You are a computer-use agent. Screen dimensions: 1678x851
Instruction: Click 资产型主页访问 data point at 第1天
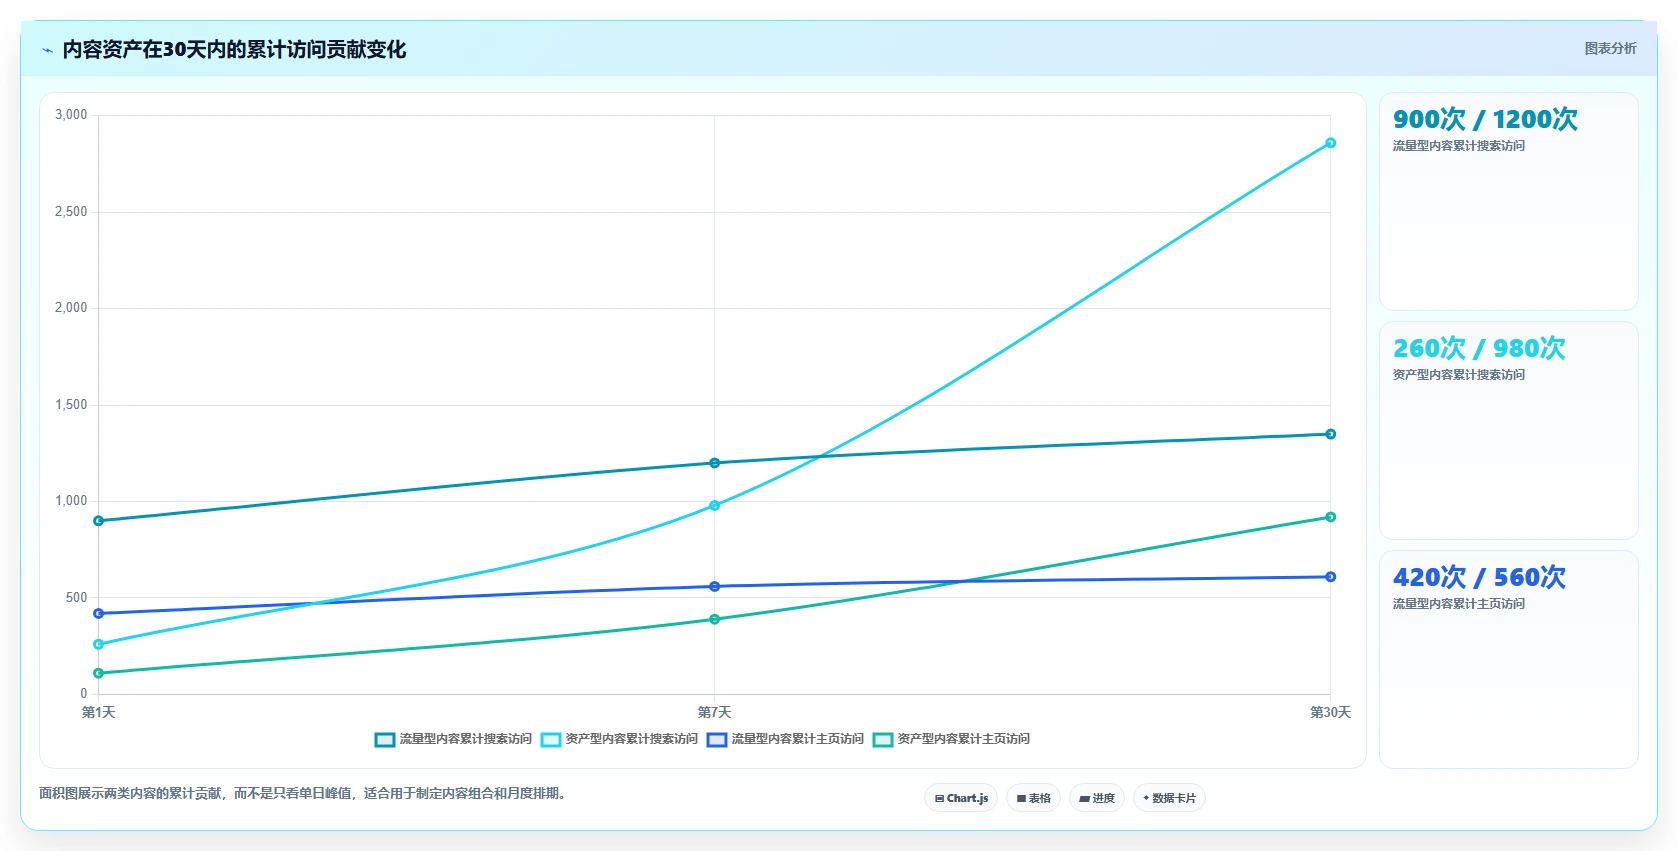tap(98, 673)
